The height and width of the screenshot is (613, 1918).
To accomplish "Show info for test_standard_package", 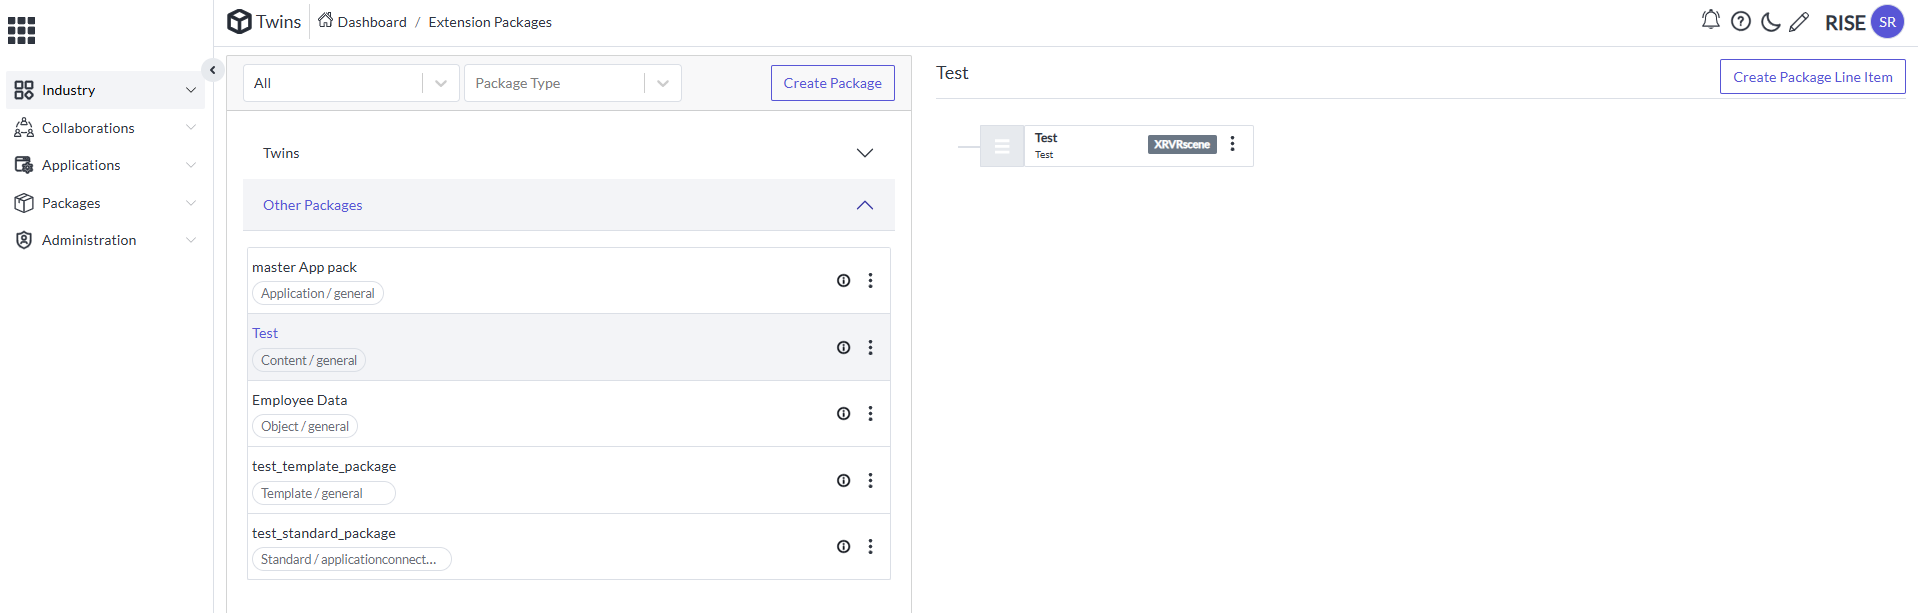I will [x=843, y=547].
